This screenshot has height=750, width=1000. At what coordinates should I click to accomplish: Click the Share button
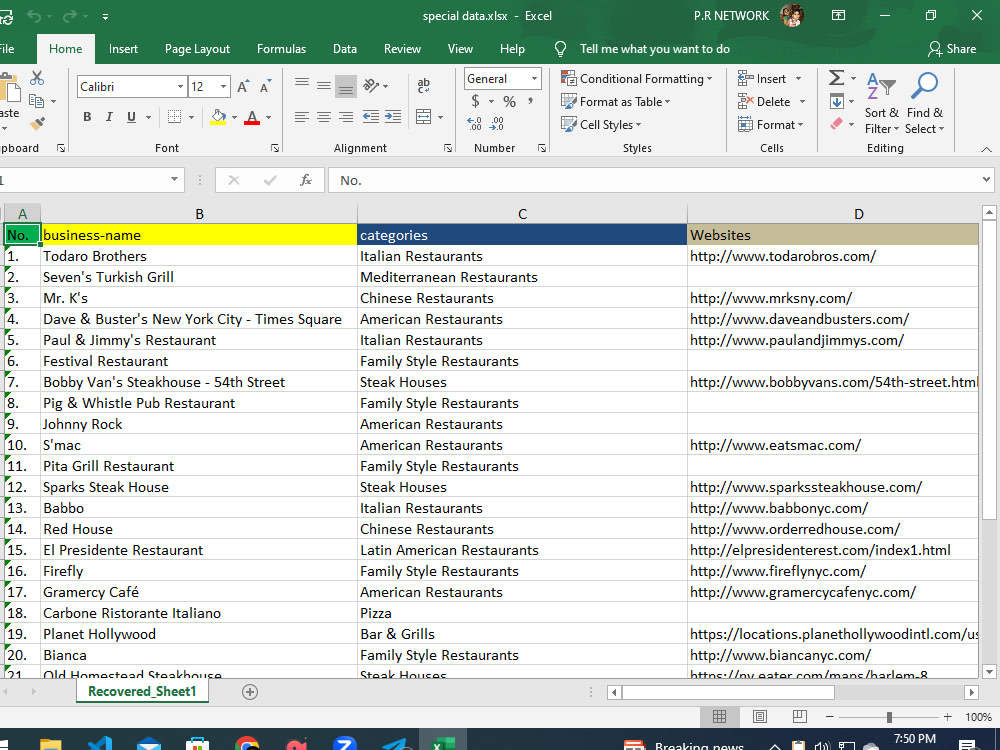click(952, 49)
